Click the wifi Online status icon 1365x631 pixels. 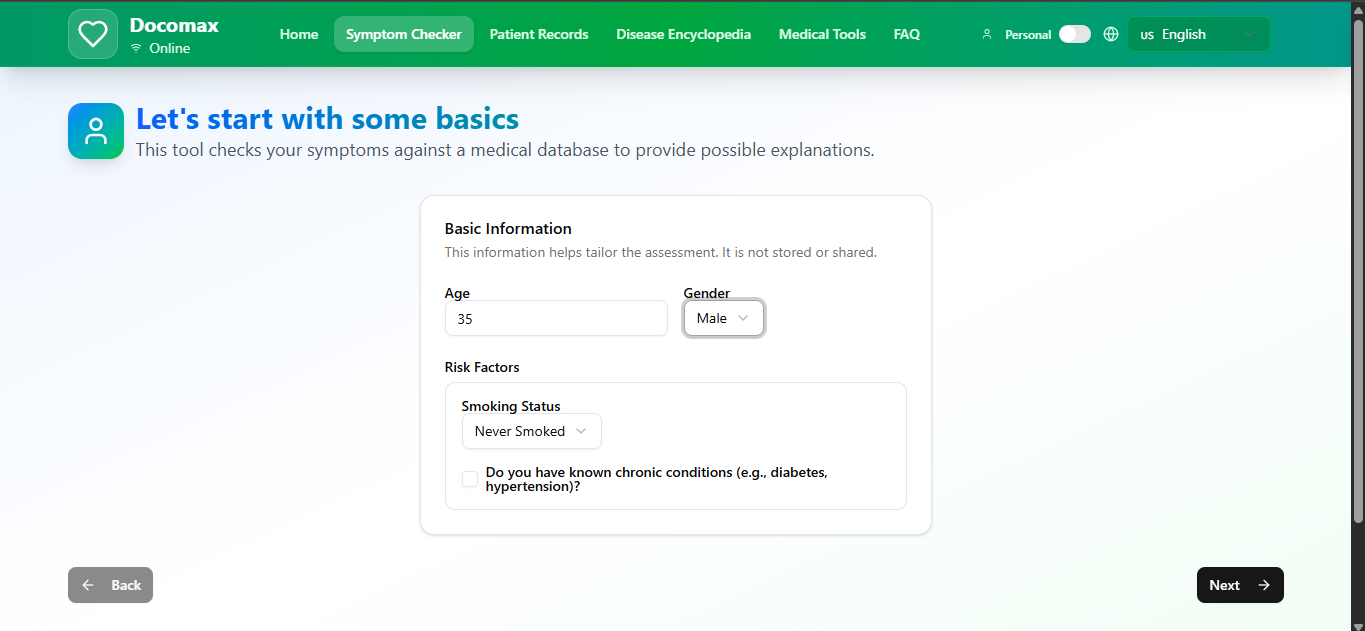click(x=136, y=48)
